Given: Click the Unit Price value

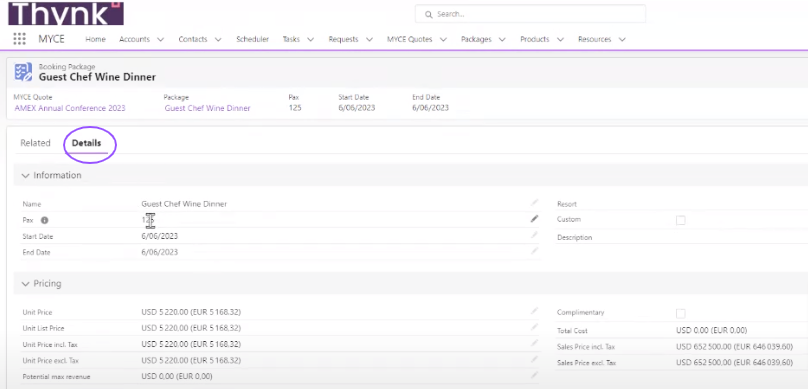Looking at the screenshot, I should click(191, 312).
